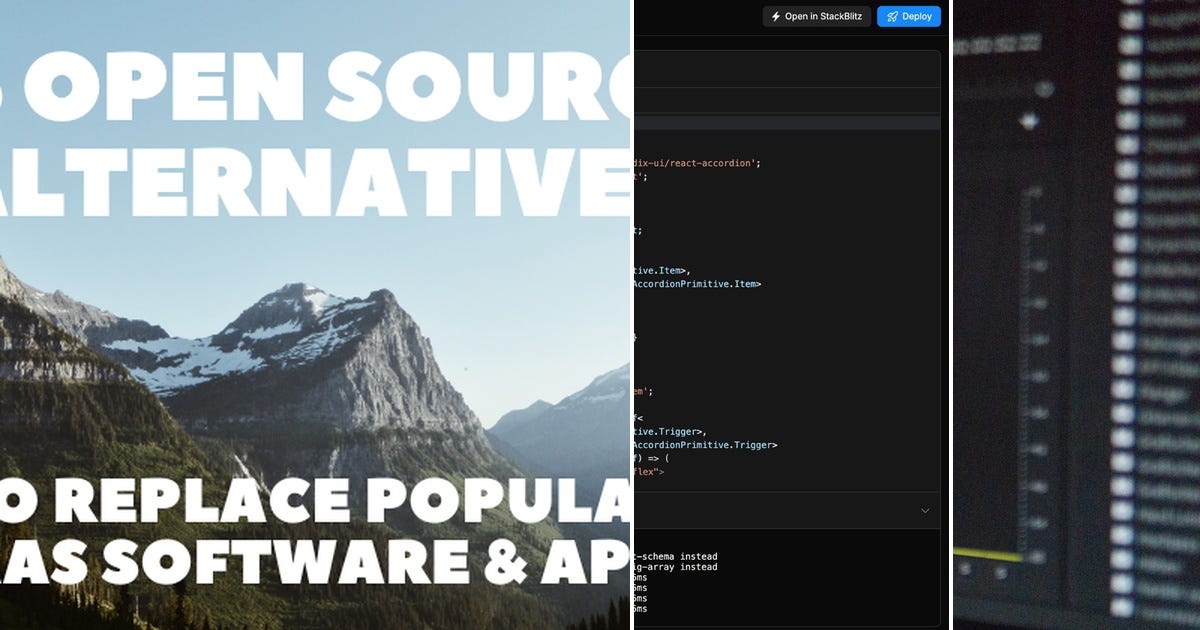Click the terminal screen photo on the right

click(1075, 315)
